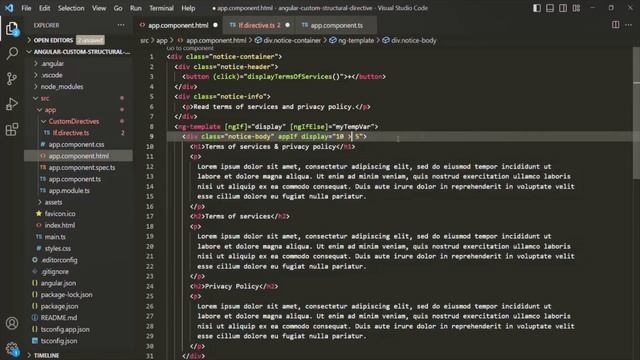Screen dimensions: 640x360
Task: Open favicon.ico file
Action: pyautogui.click(x=60, y=213)
